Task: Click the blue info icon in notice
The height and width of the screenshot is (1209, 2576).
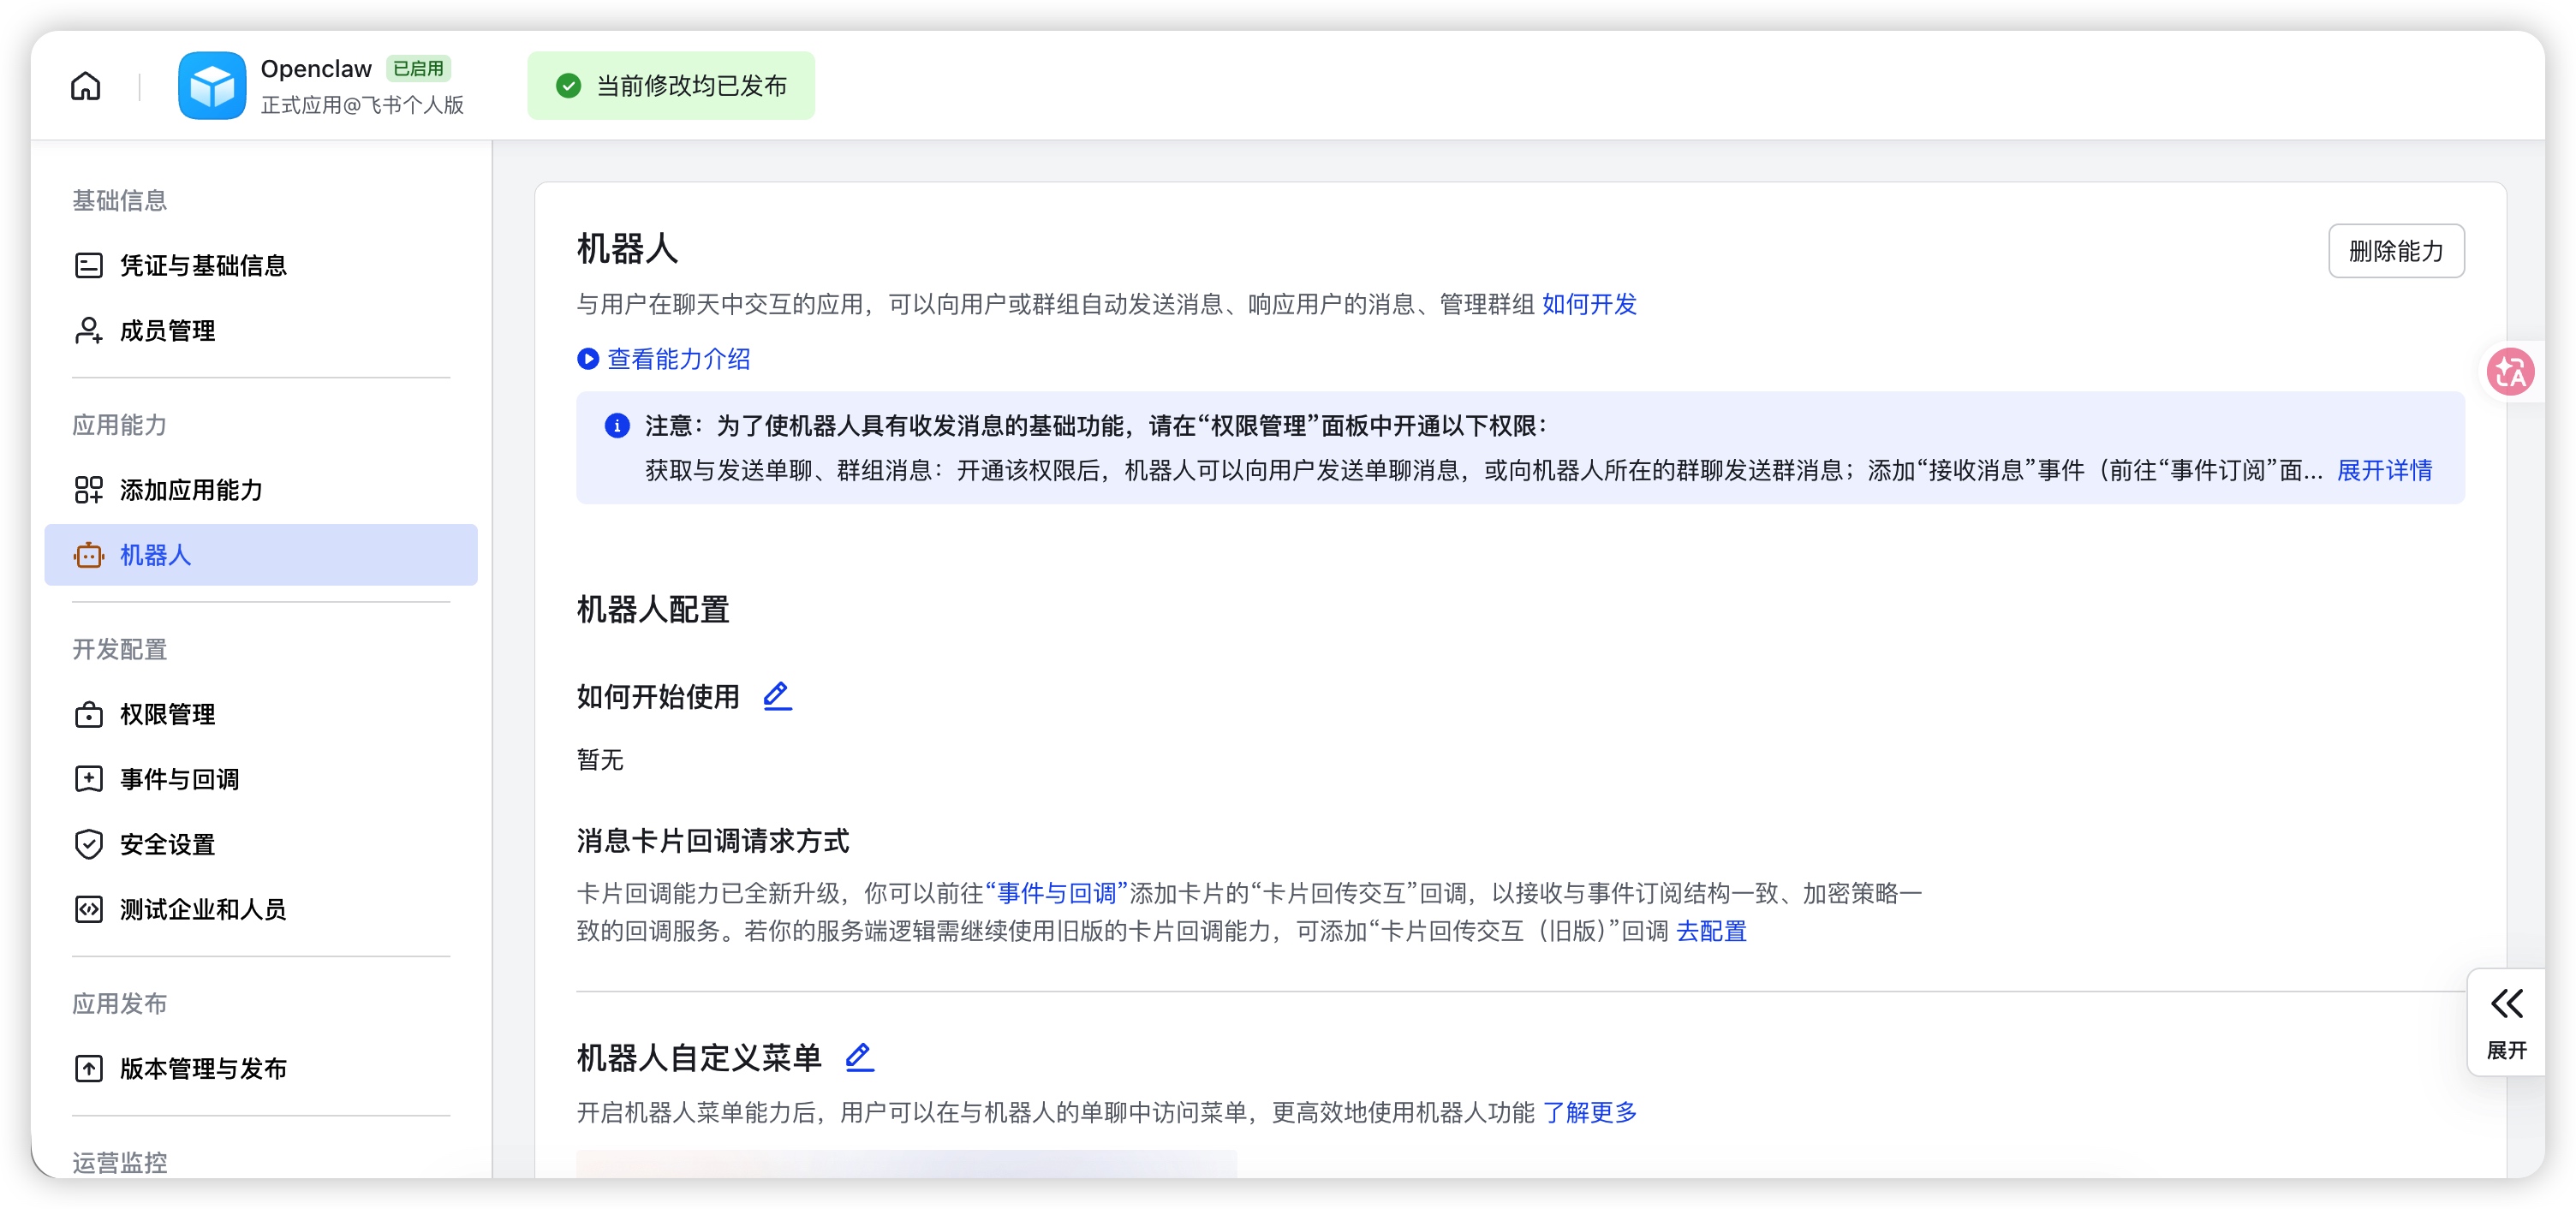Action: point(617,426)
